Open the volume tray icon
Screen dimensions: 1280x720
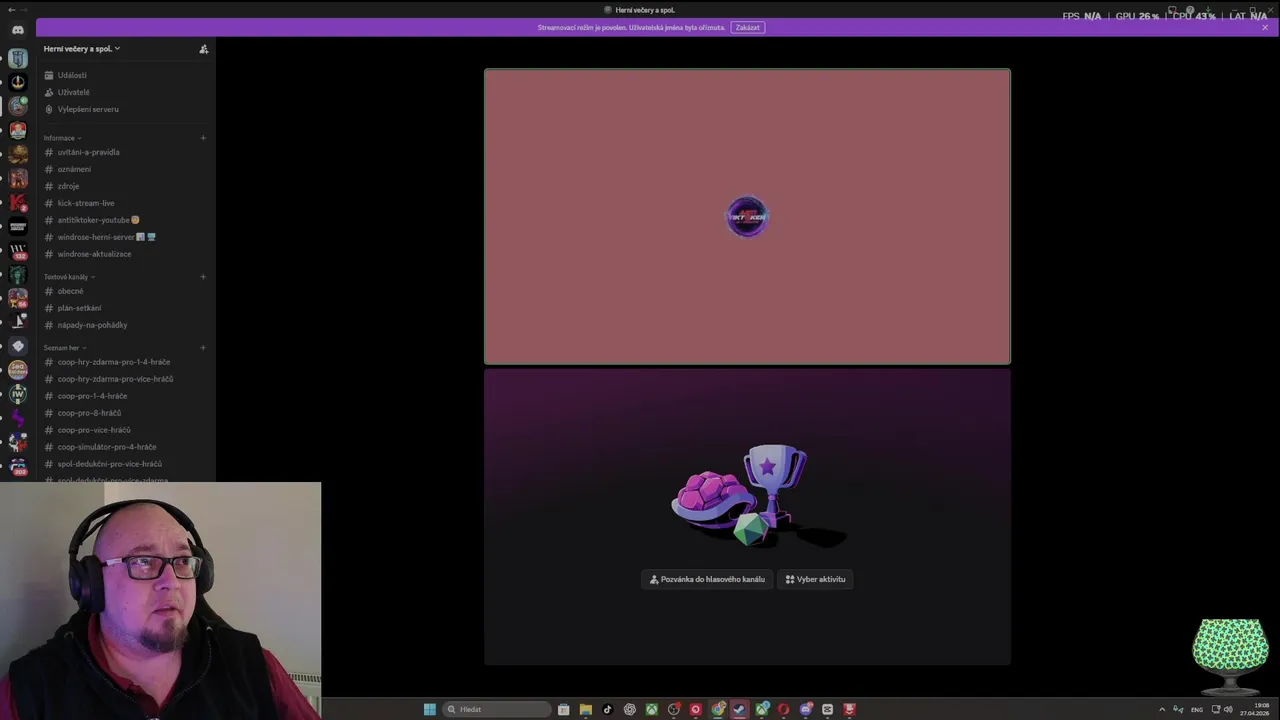(1228, 709)
